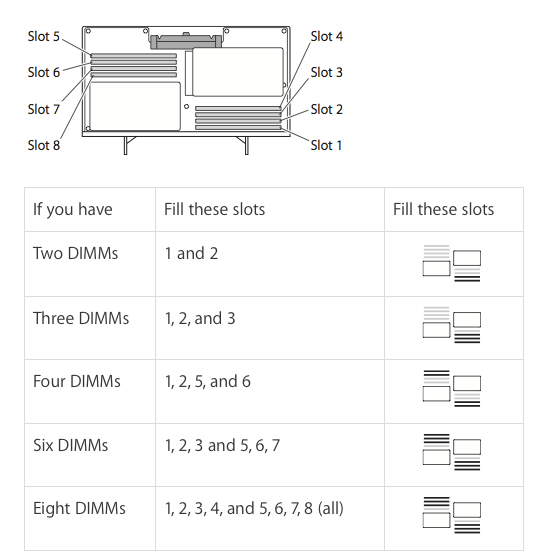Select the '1, 2, 3 and 5, 6, 7' cell

[x=222, y=445]
